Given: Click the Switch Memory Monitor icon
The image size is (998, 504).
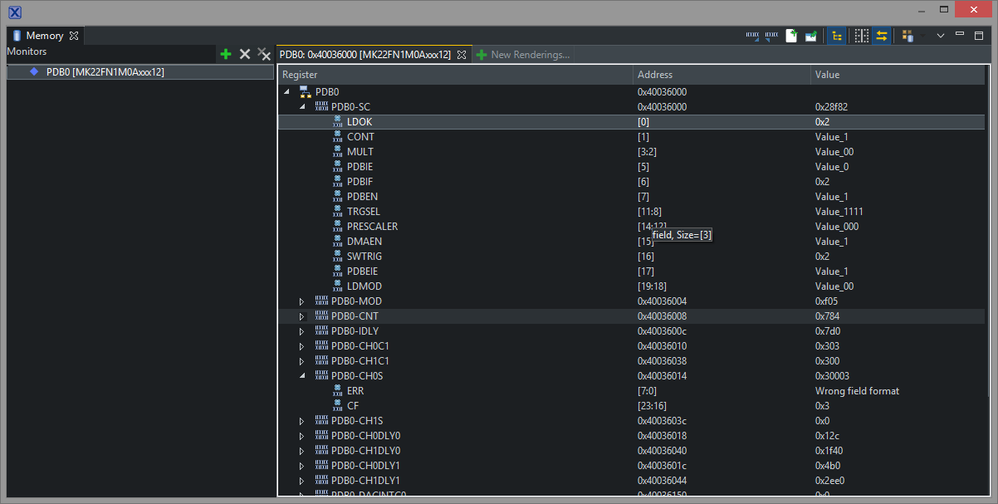Looking at the screenshot, I should click(908, 36).
